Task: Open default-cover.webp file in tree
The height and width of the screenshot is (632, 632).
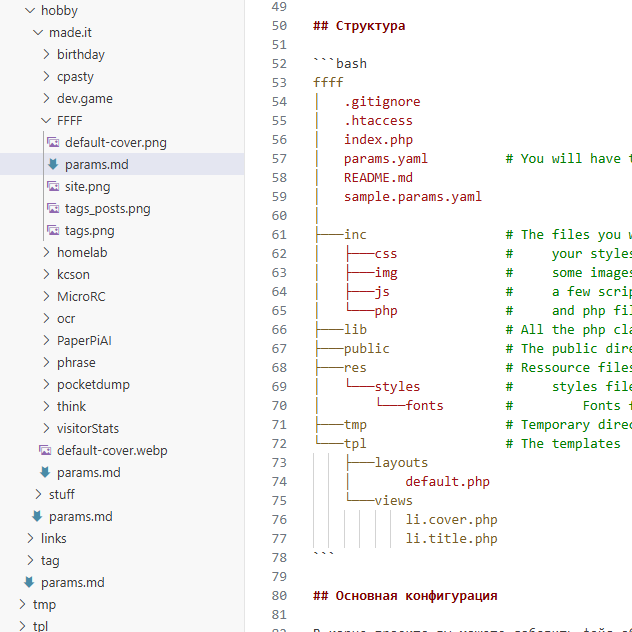Action: (x=112, y=450)
